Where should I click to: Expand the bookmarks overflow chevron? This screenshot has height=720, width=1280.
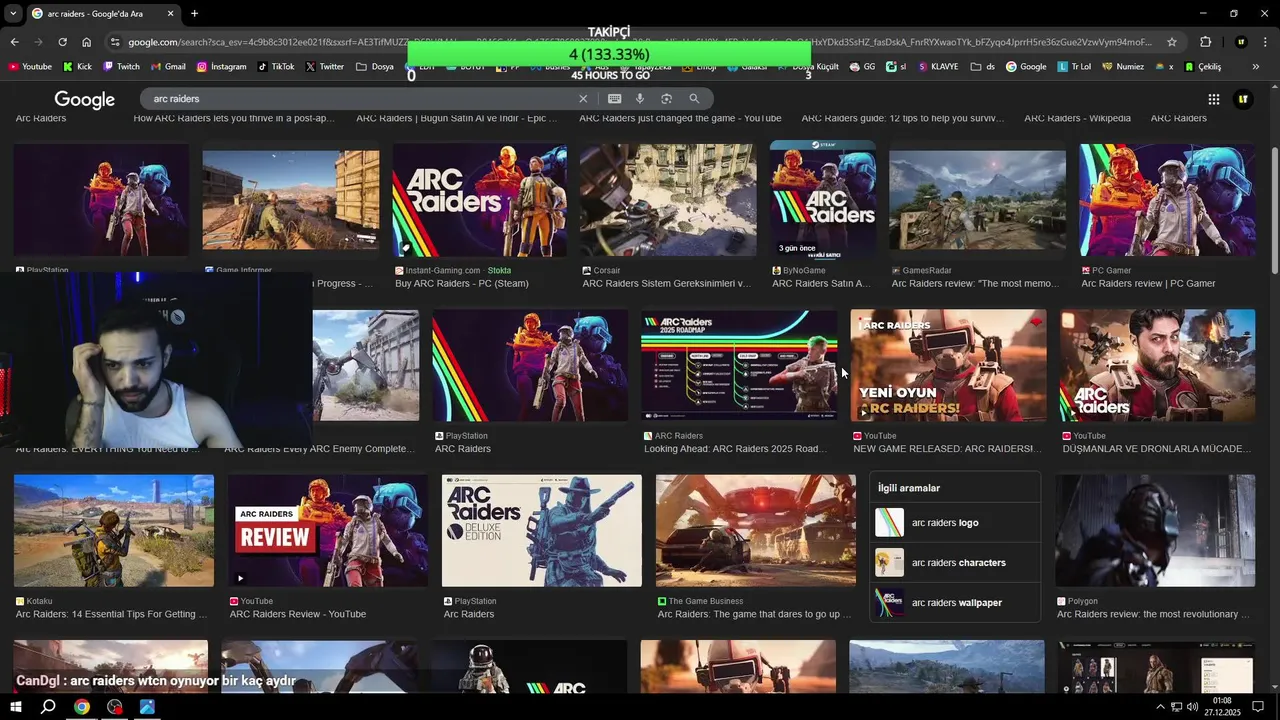tap(1256, 67)
